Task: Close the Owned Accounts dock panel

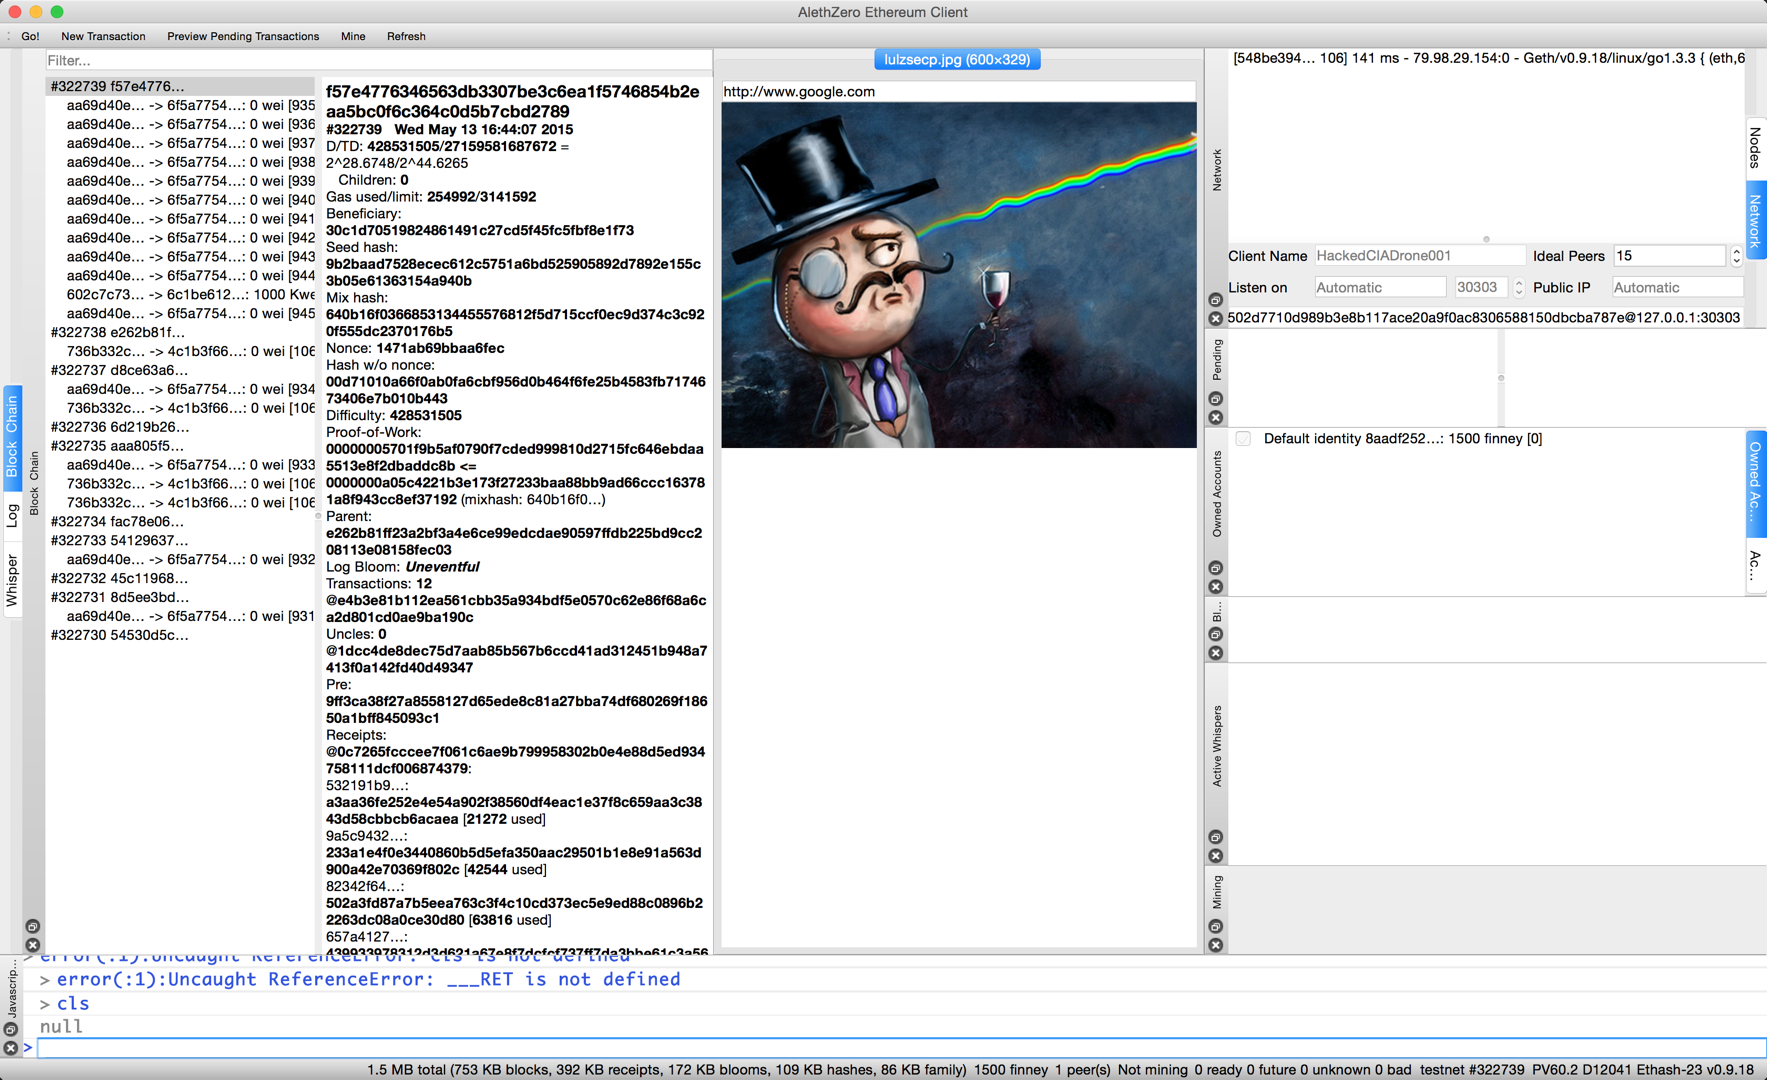Action: (1216, 586)
